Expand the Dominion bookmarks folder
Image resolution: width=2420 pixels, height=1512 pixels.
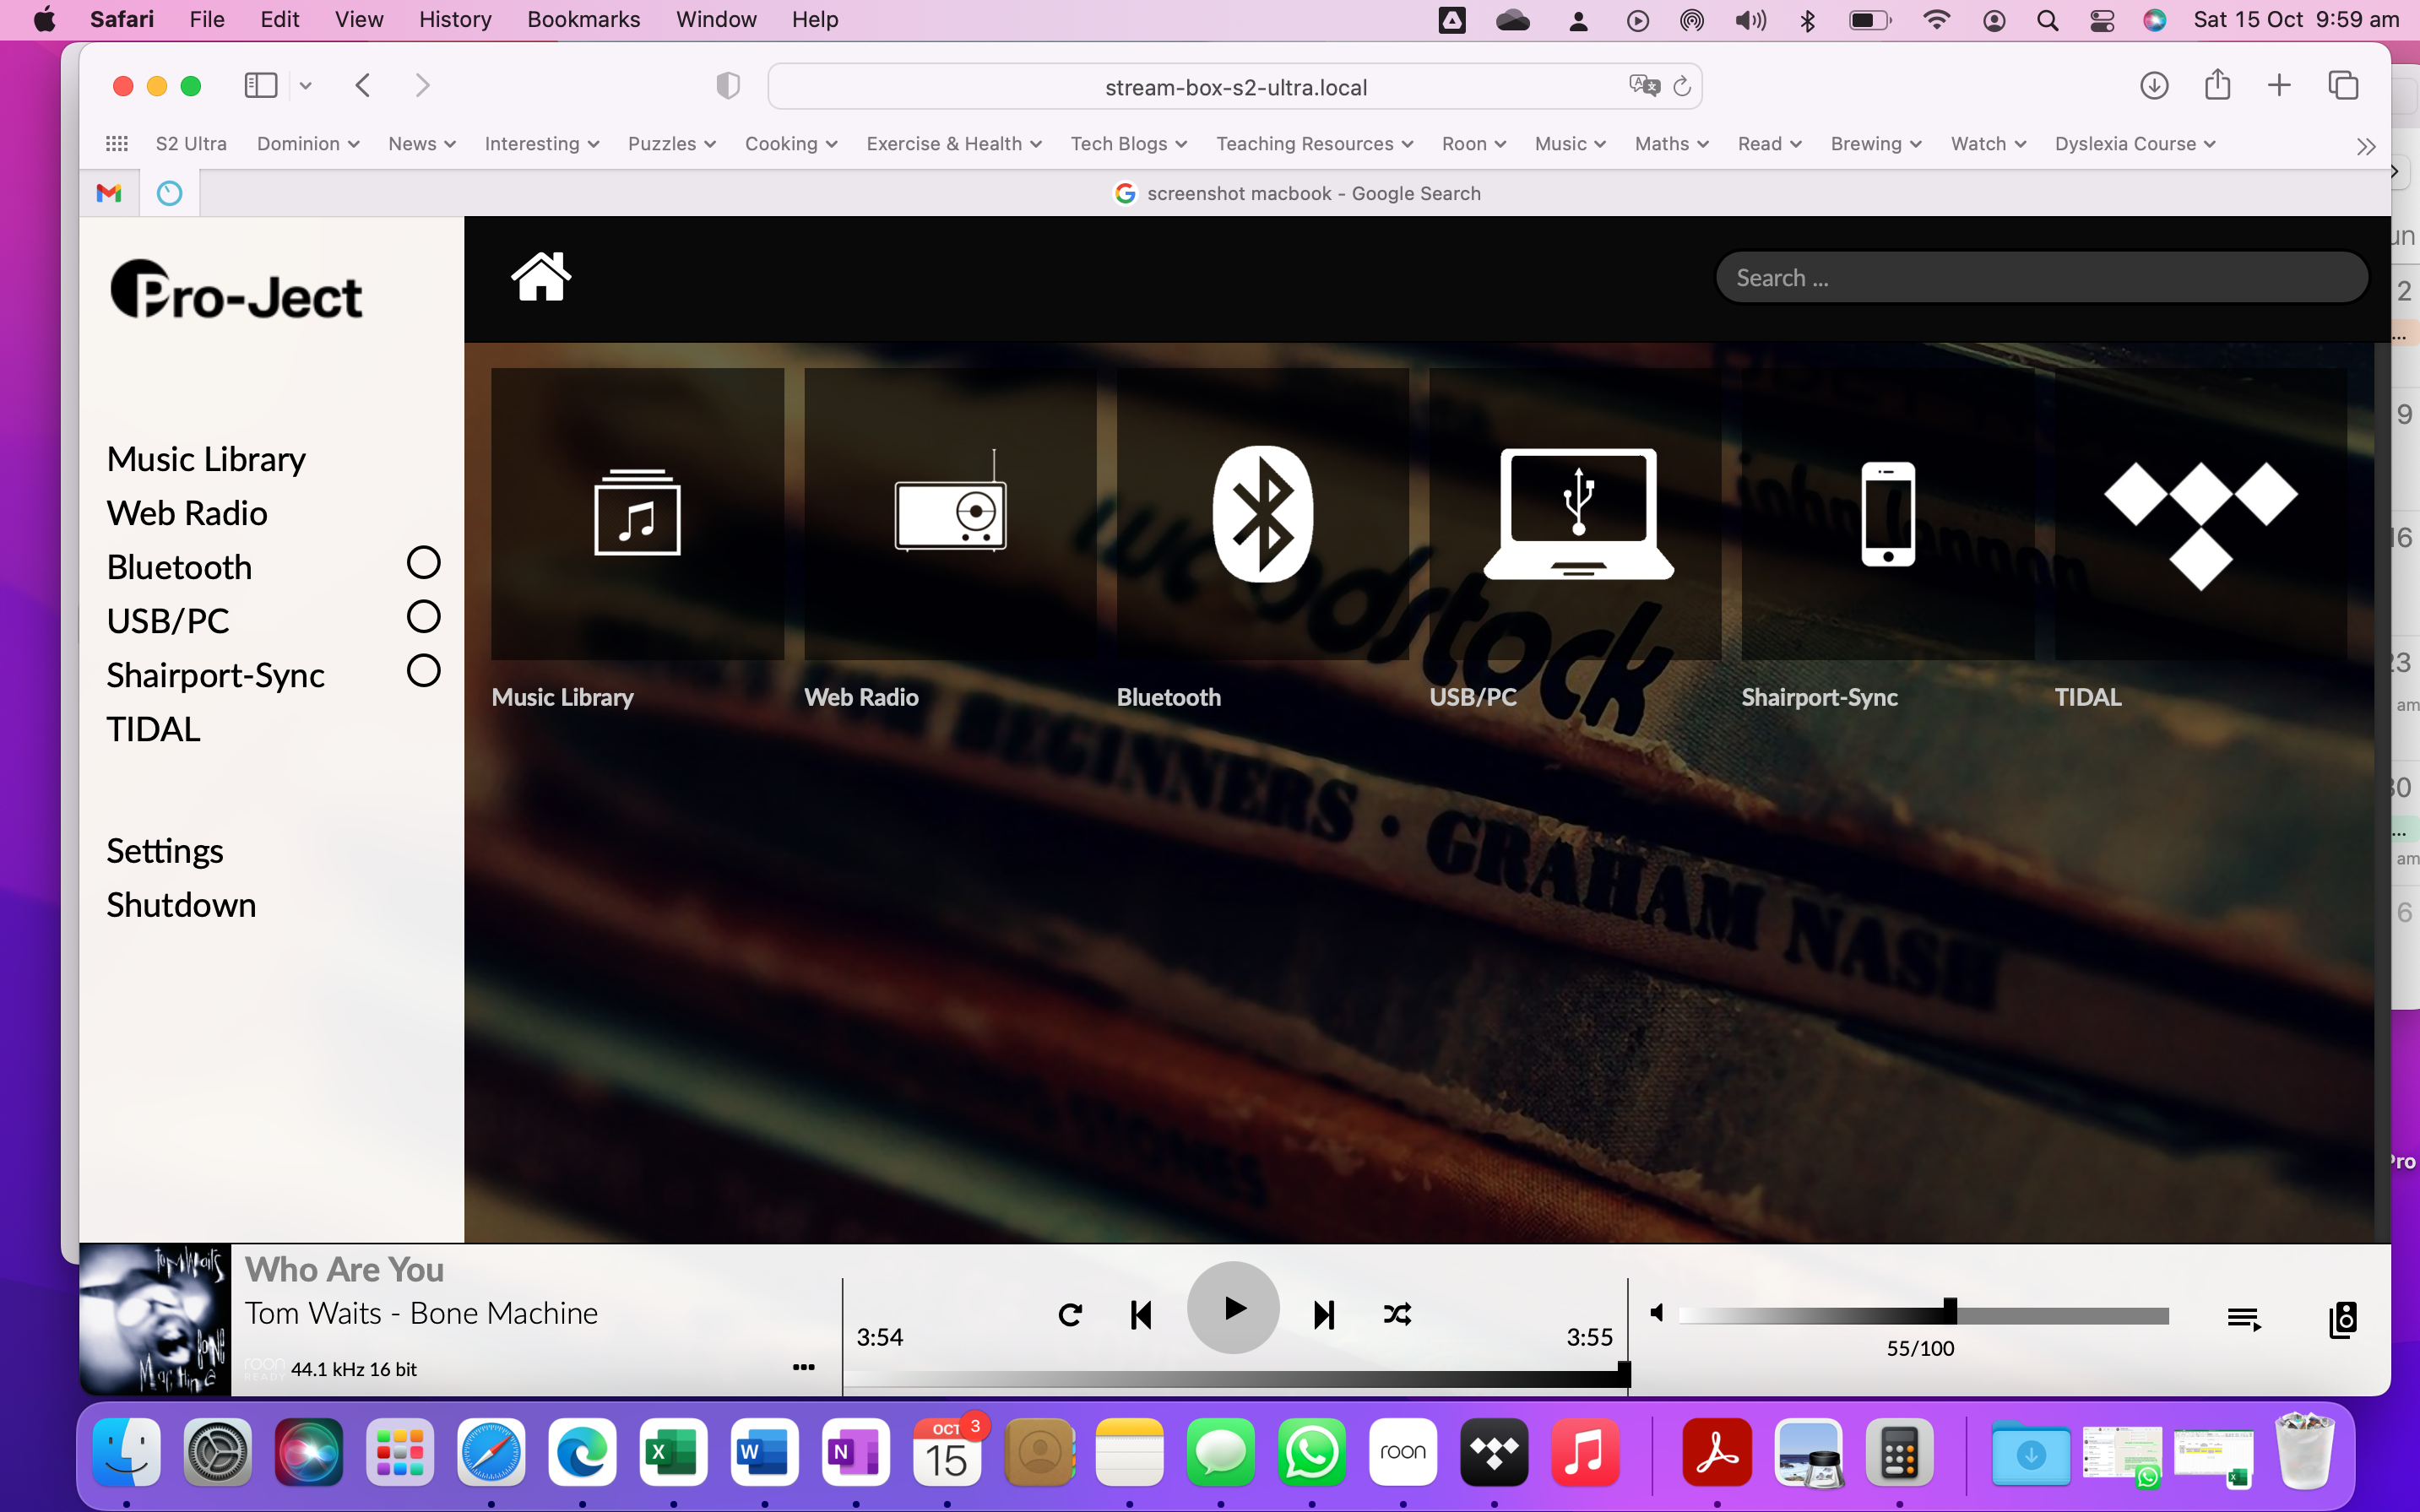(x=308, y=144)
